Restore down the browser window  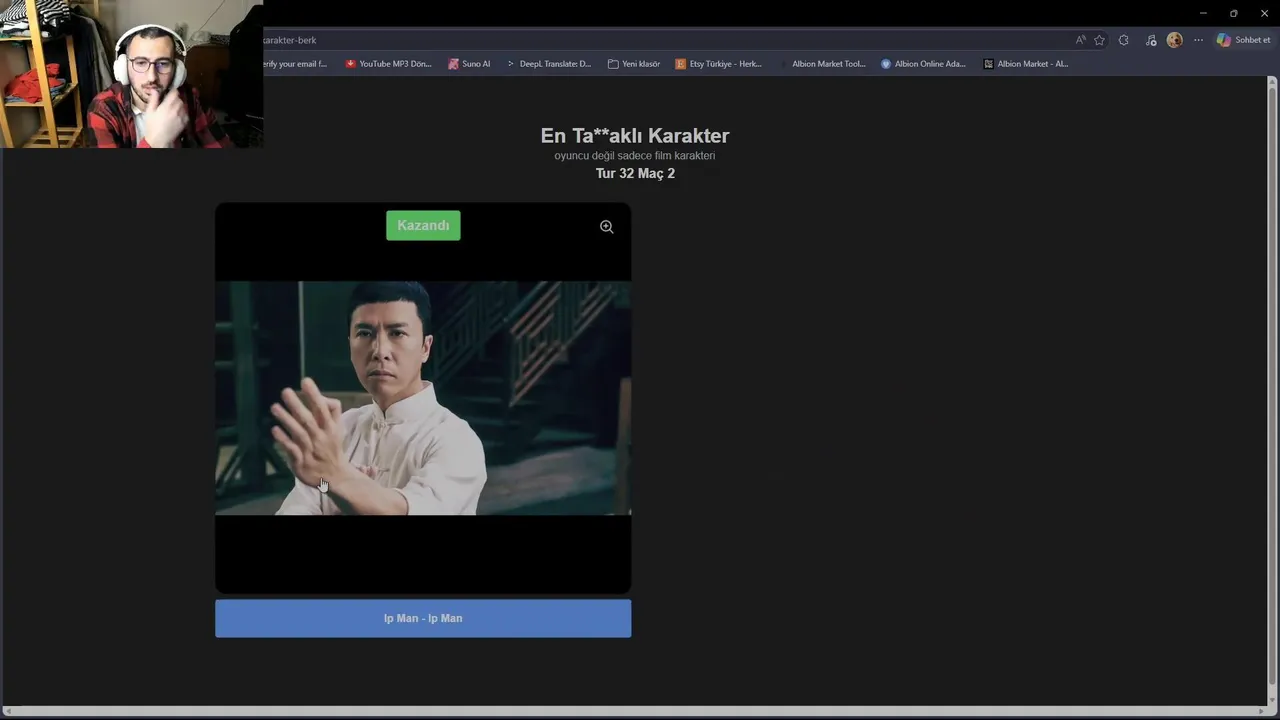click(1233, 13)
